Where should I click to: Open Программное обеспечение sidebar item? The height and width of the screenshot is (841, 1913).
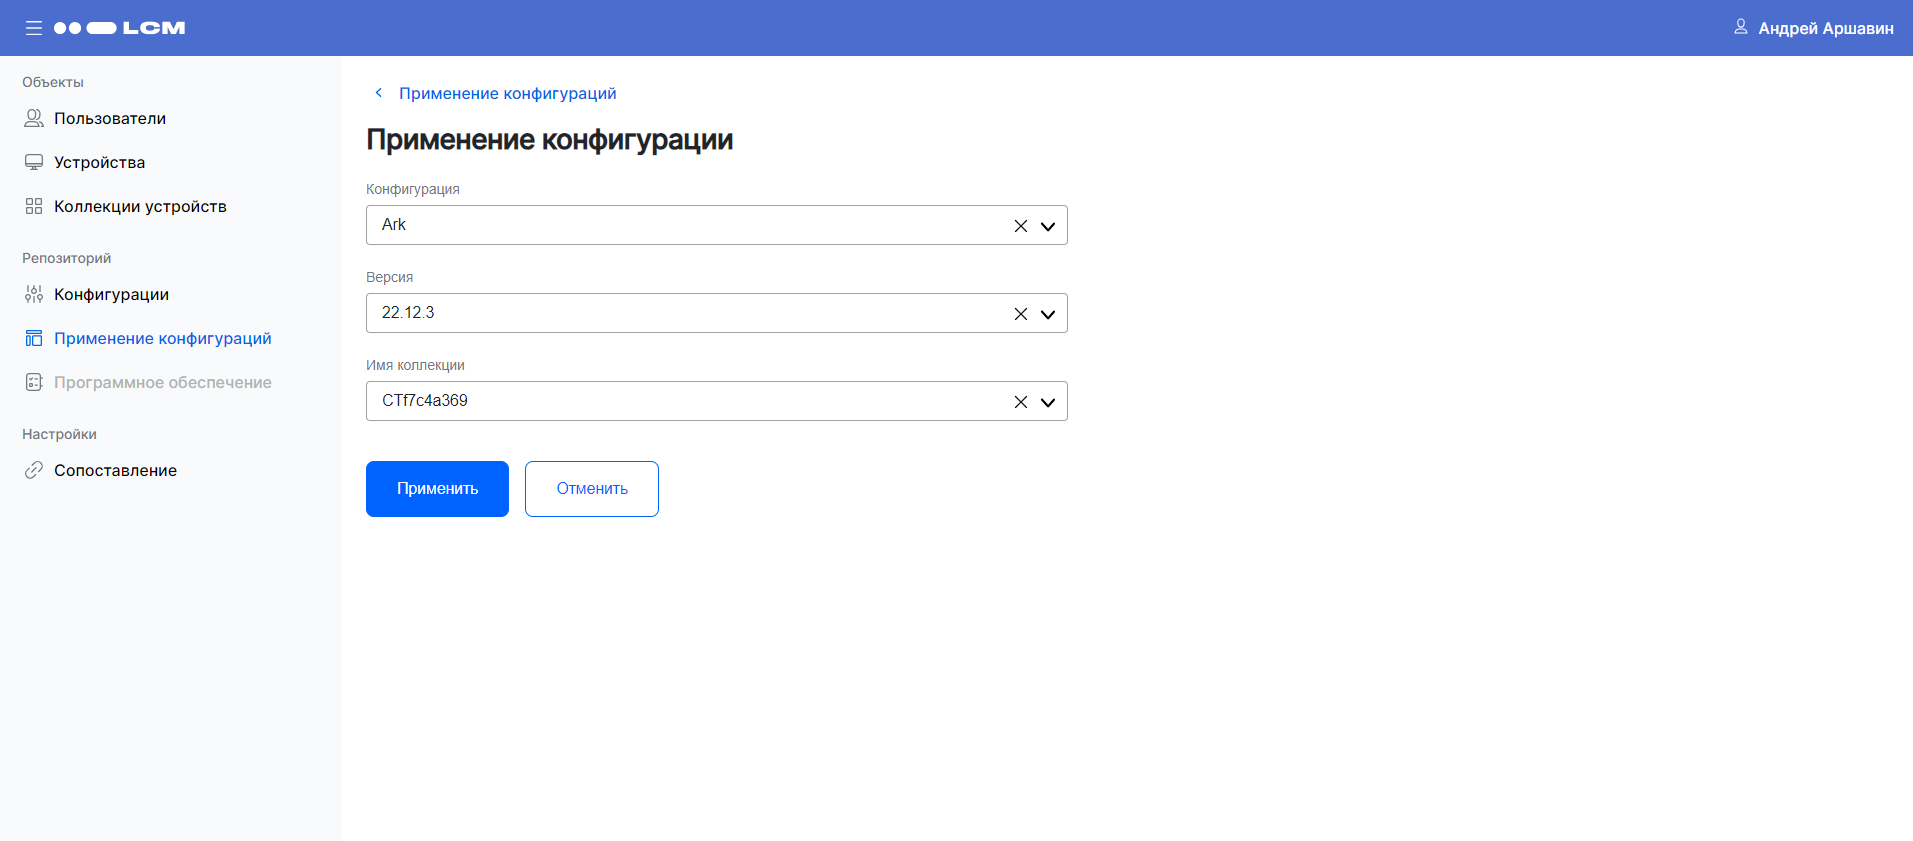(x=162, y=382)
